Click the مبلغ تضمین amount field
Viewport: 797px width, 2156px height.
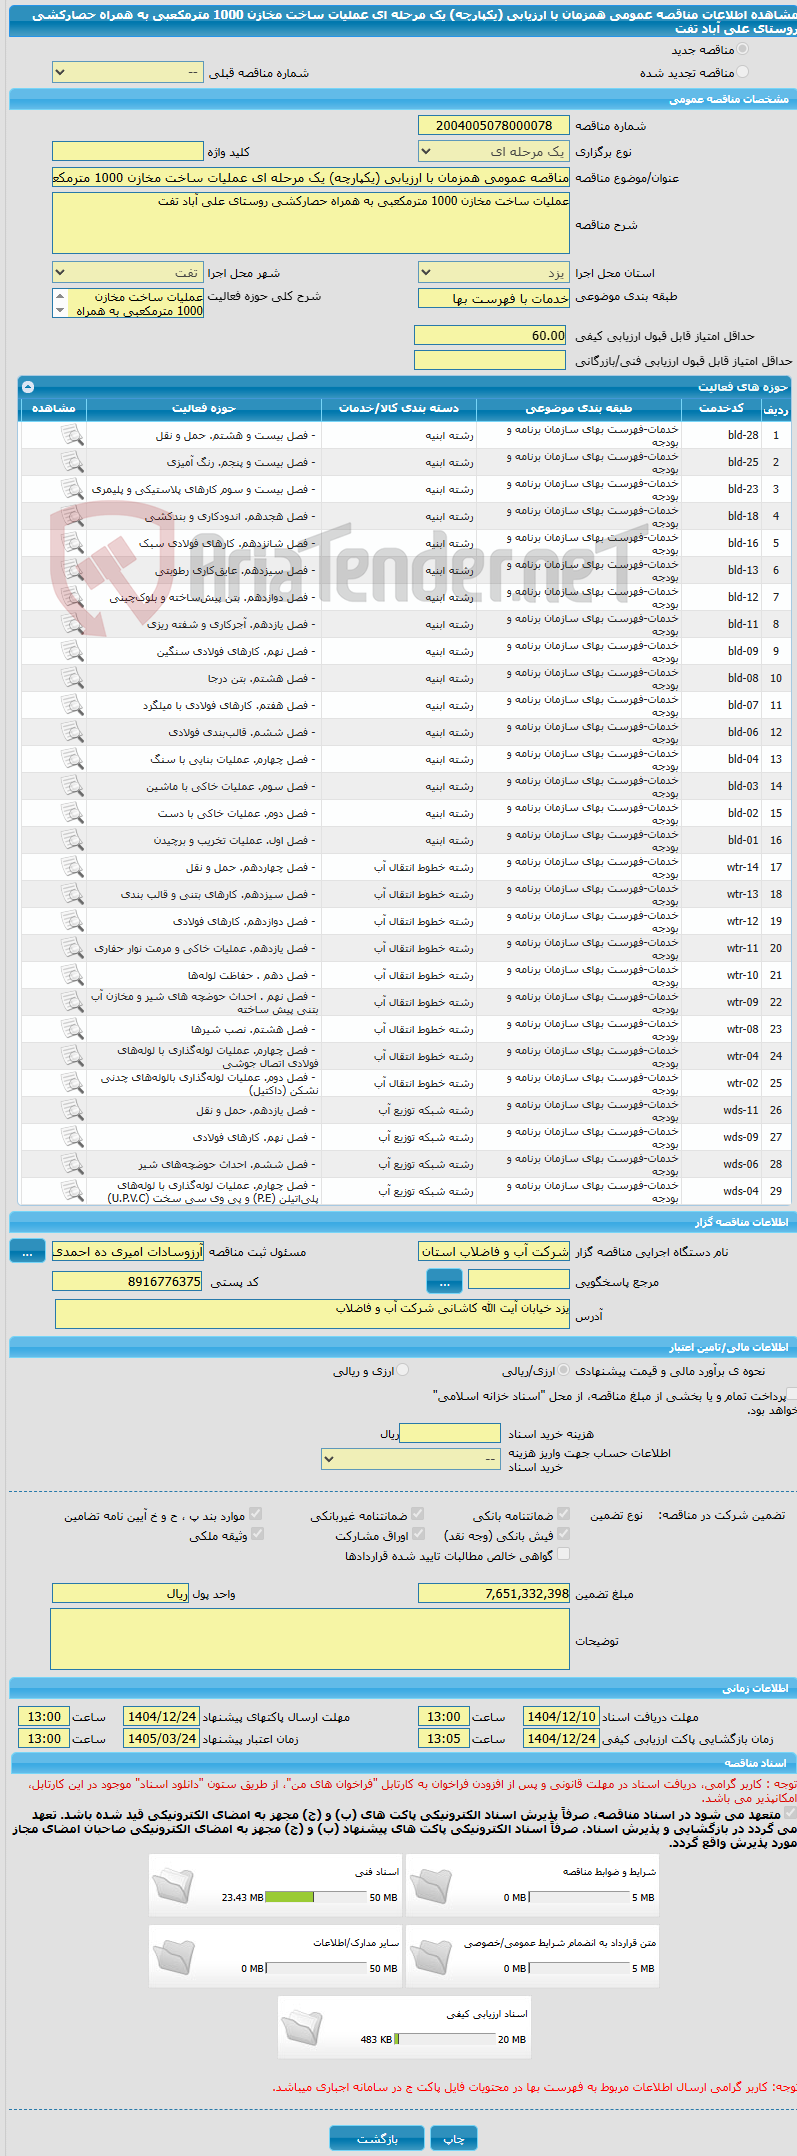coord(494,1593)
